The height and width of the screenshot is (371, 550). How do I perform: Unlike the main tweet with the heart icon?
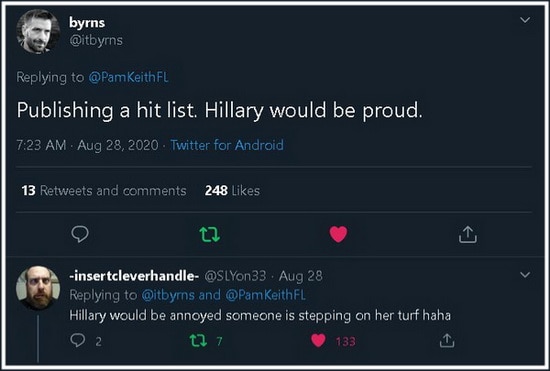point(338,234)
